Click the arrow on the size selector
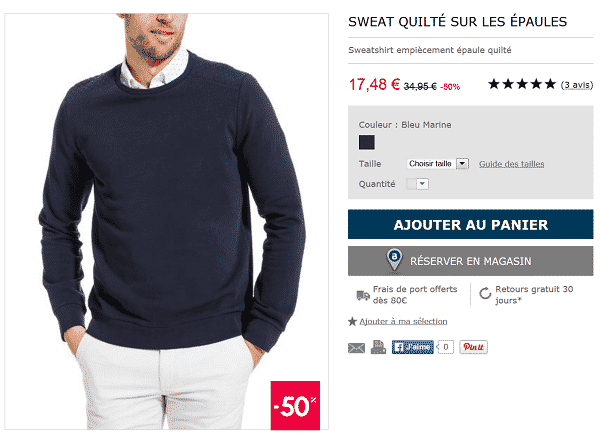The height and width of the screenshot is (435, 600). [x=462, y=164]
